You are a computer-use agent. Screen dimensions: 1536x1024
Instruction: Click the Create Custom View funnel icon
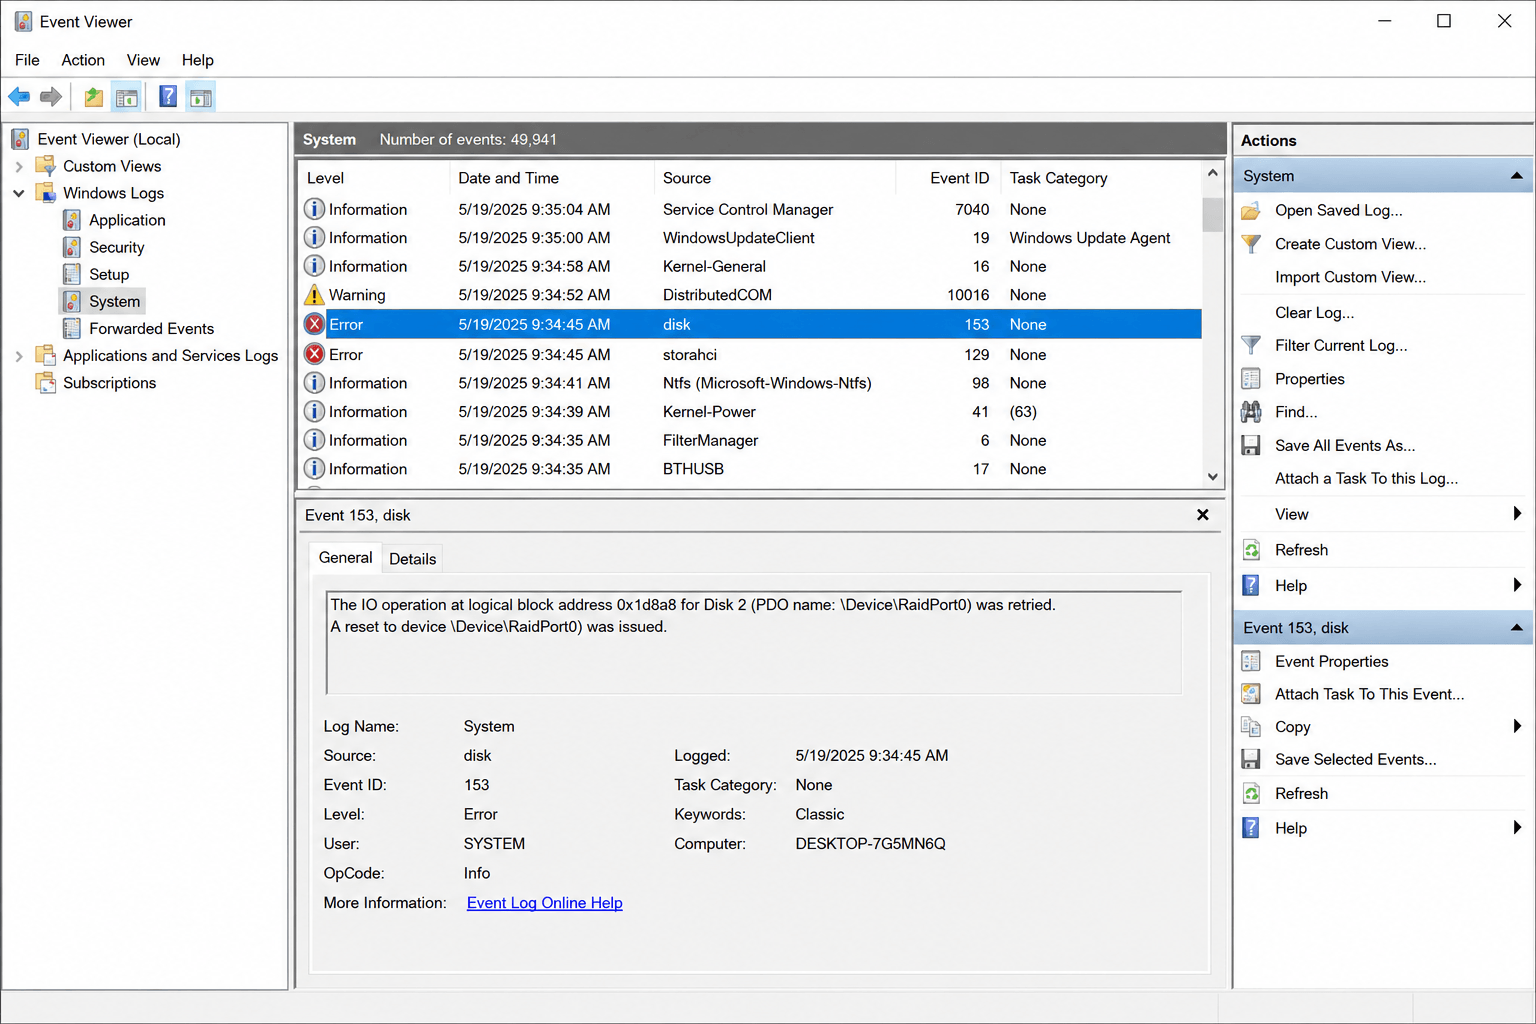pos(1251,244)
